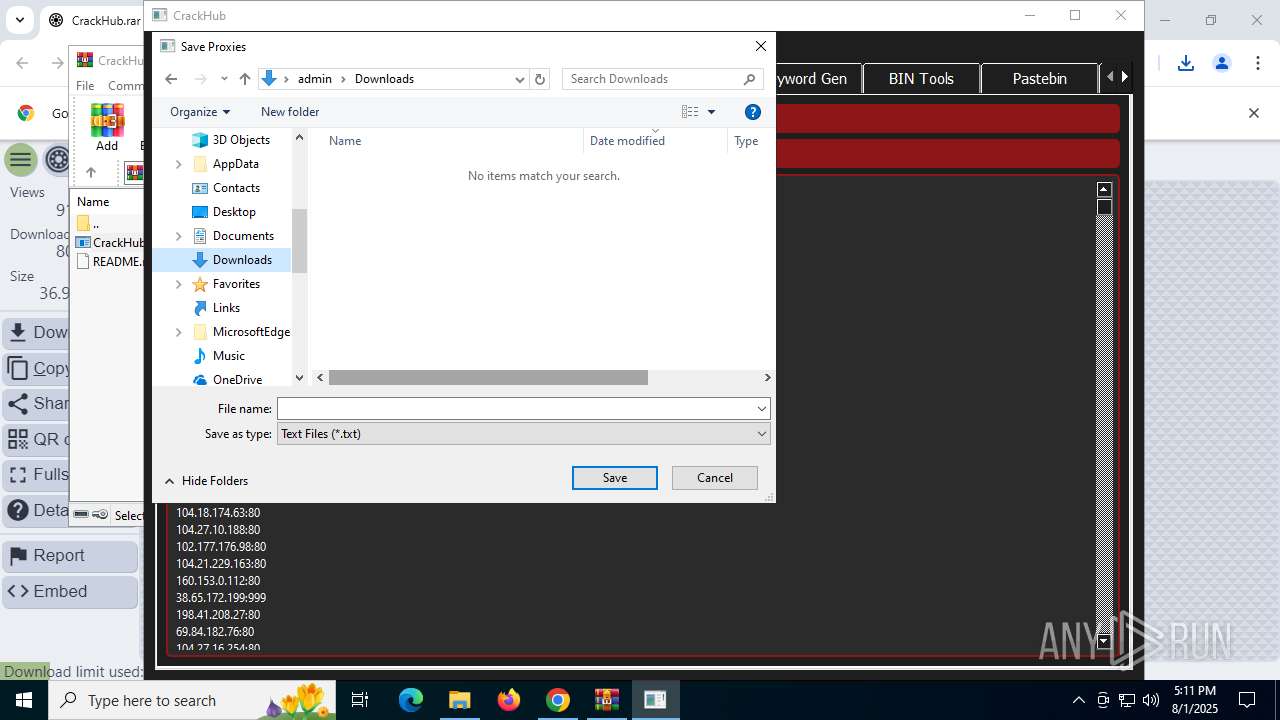Screen dimensions: 1280x720
Task: Collapse folders with Hide Folders
Action: pos(206,481)
